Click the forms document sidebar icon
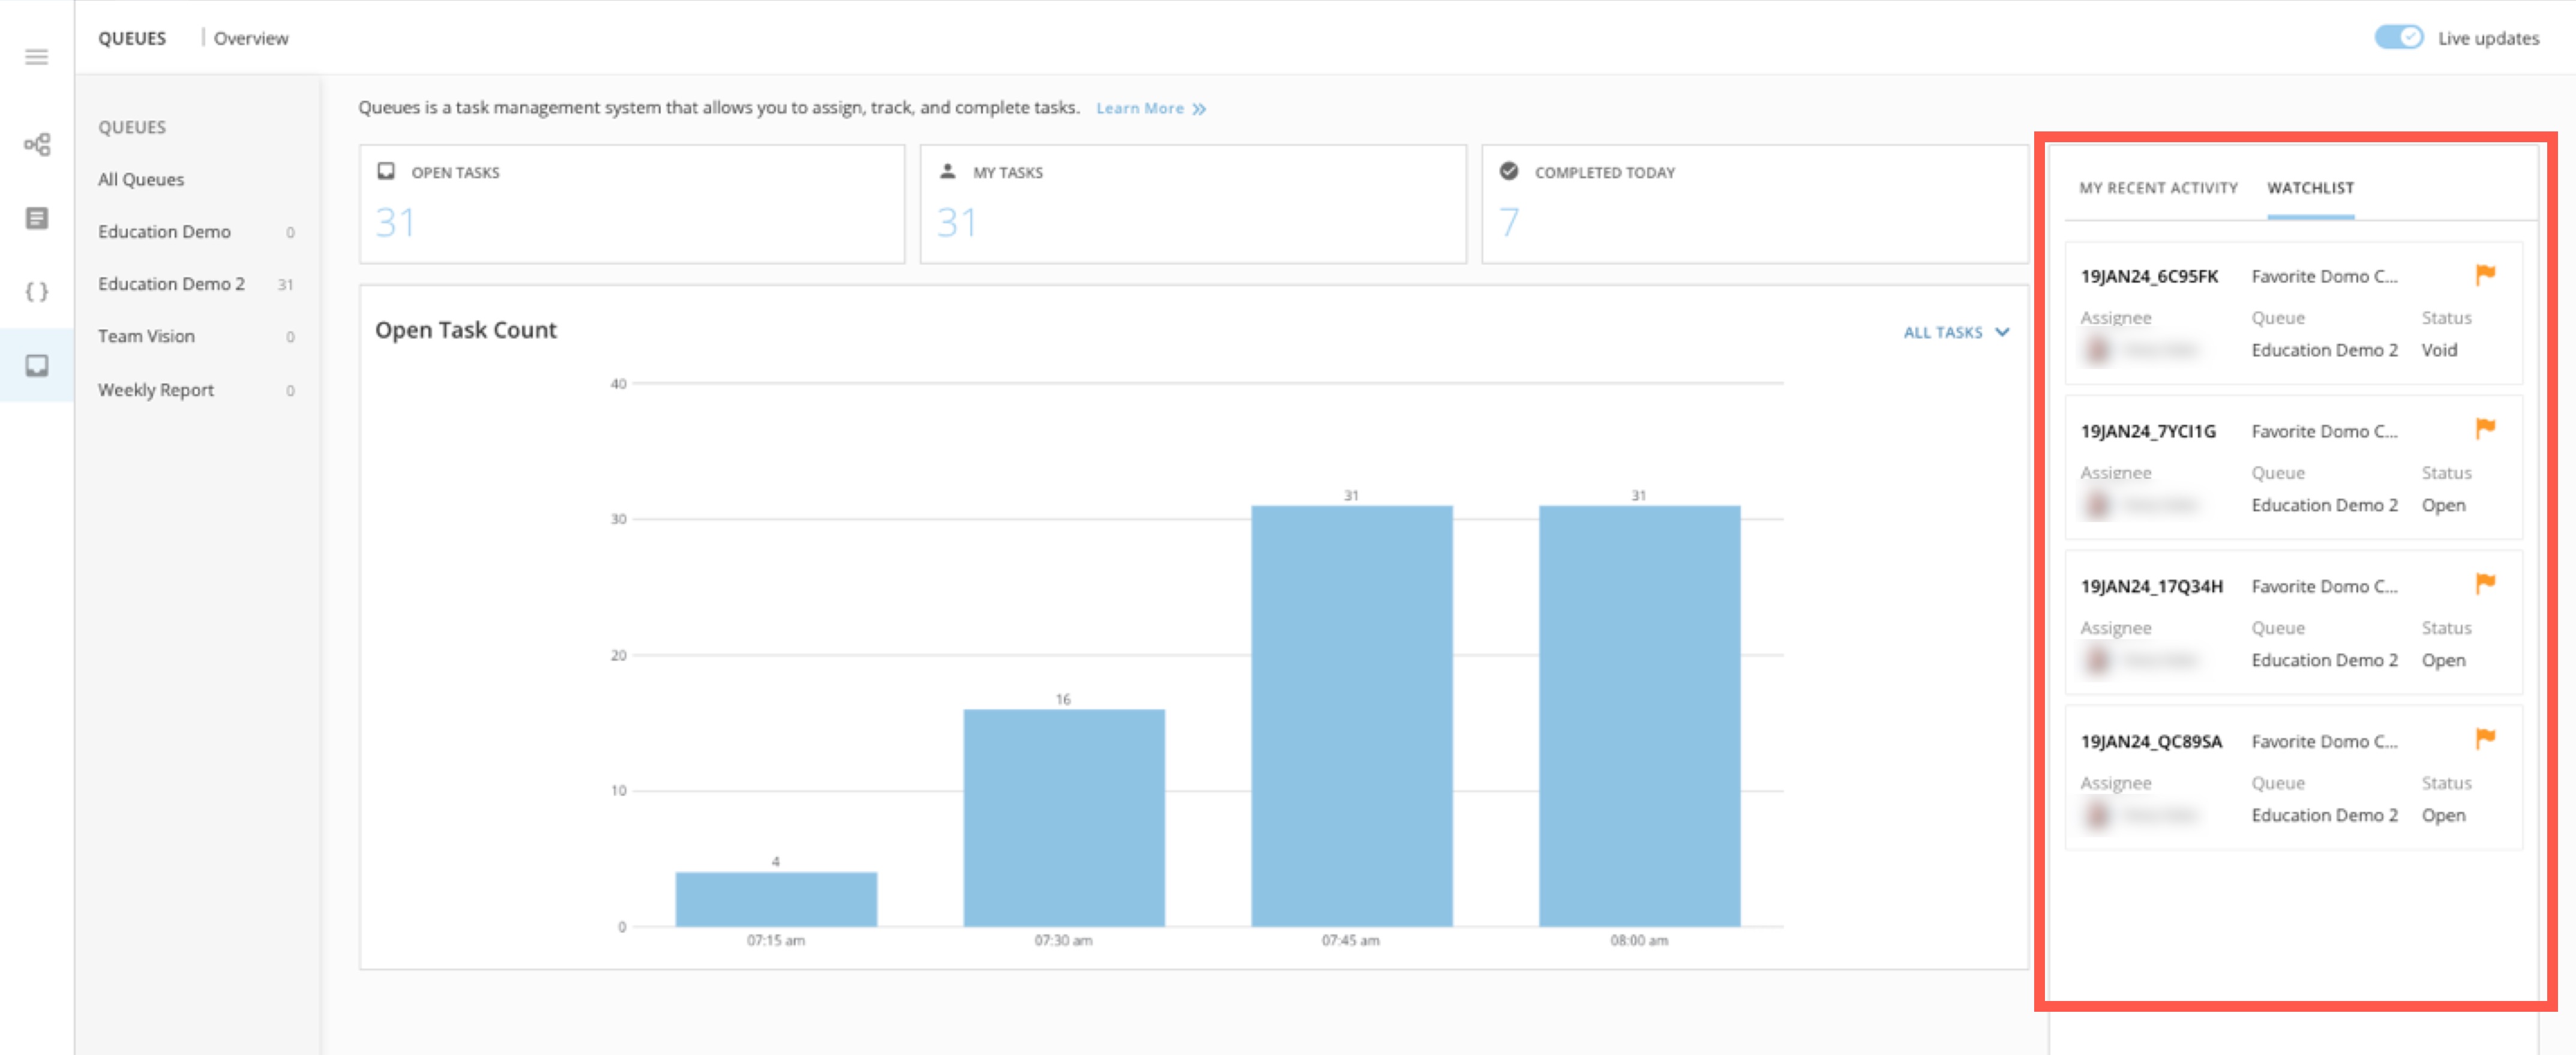Viewport: 2576px width, 1055px height. [x=37, y=218]
